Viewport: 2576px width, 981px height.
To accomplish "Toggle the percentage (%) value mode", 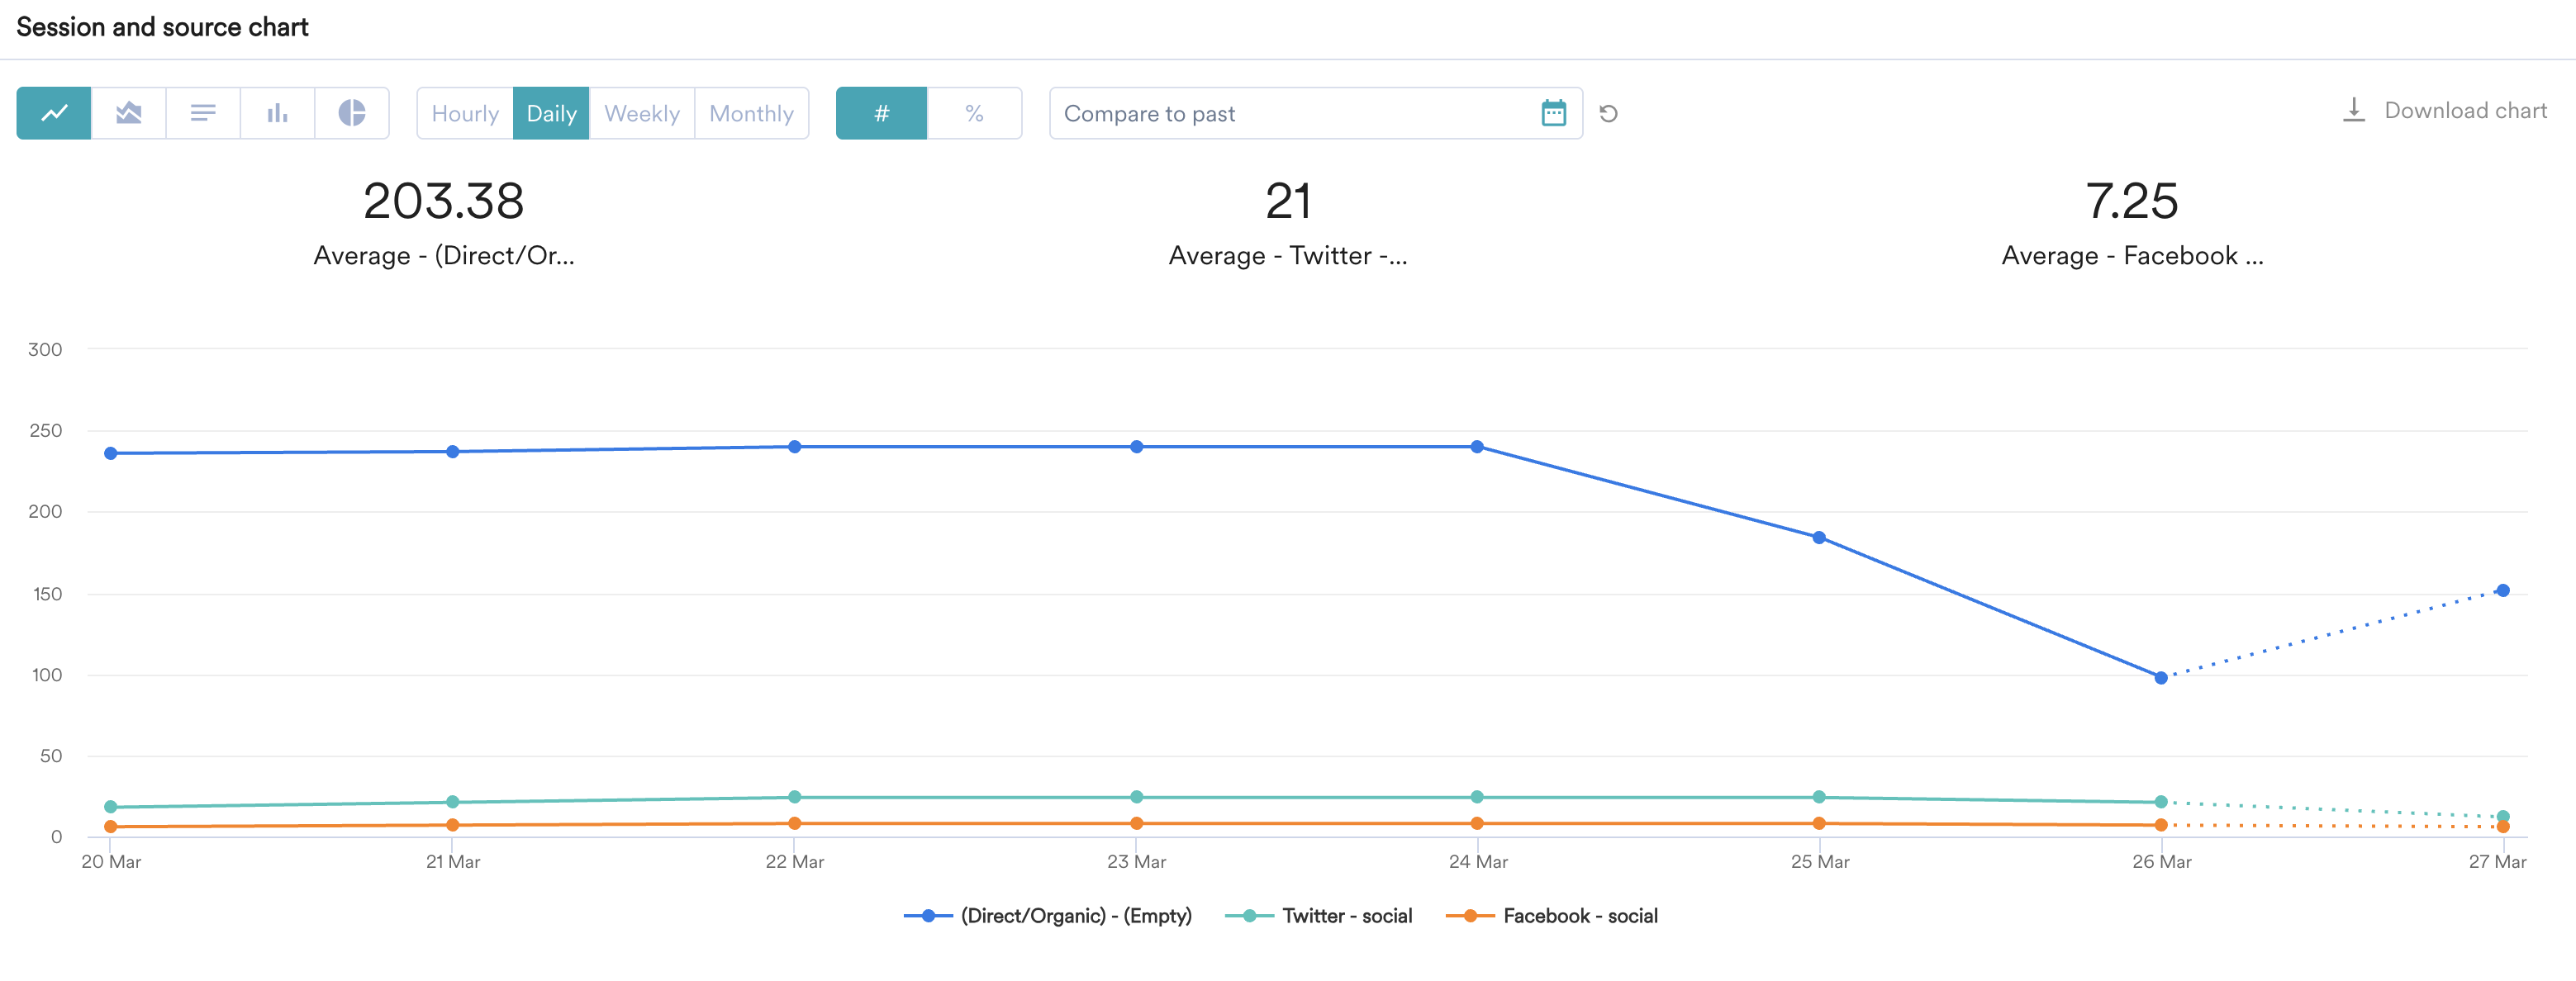I will click(x=974, y=113).
